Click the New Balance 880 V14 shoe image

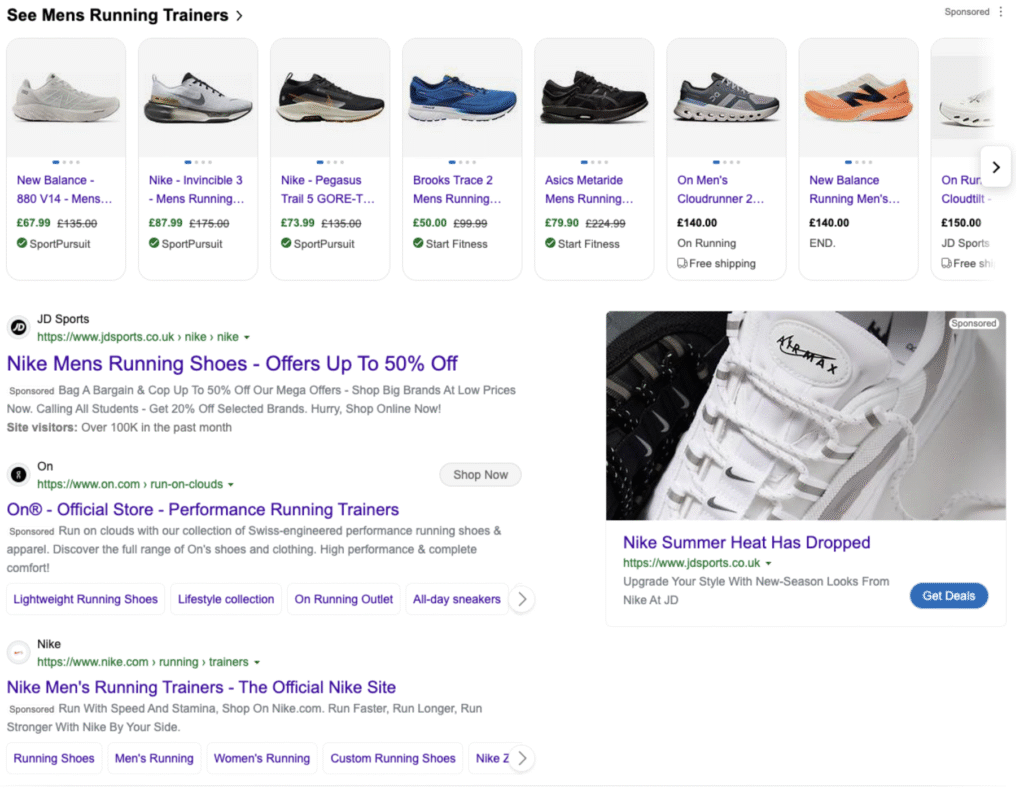[x=66, y=98]
